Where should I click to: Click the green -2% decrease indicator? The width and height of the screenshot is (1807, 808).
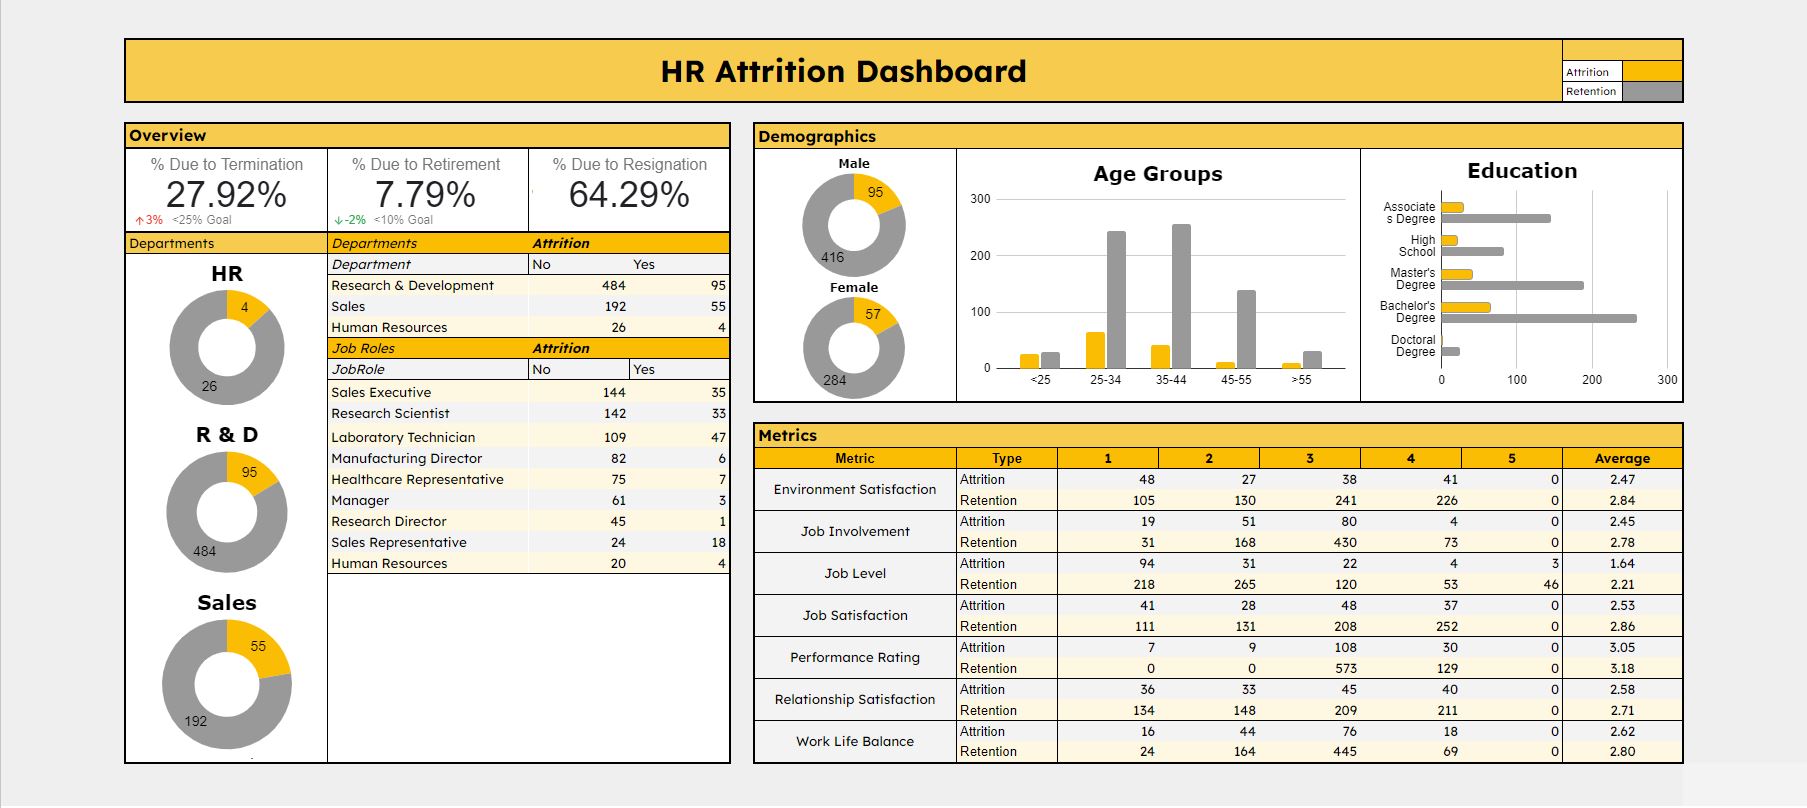tap(350, 220)
